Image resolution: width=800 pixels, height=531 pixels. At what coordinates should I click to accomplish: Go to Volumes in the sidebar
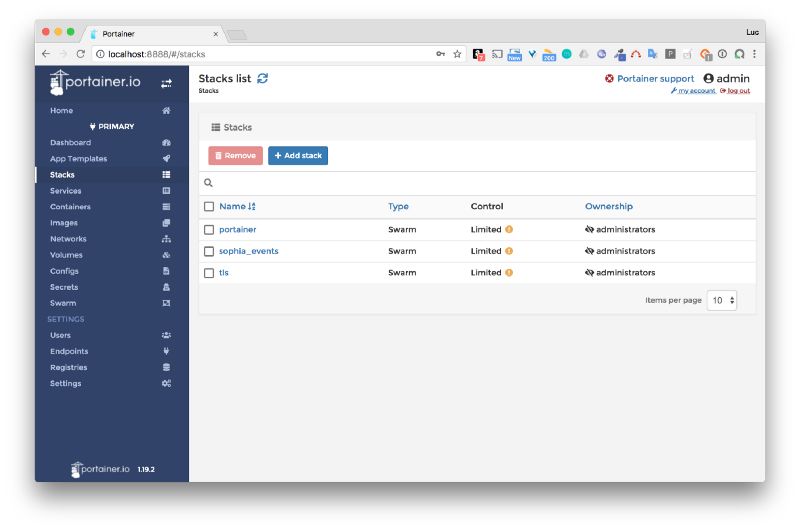point(66,255)
